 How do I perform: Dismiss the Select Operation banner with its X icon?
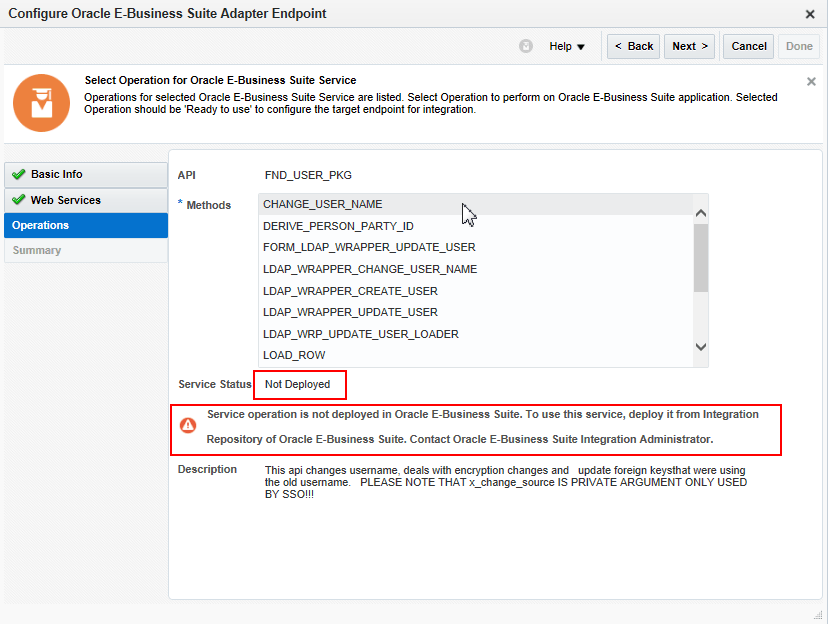811,81
